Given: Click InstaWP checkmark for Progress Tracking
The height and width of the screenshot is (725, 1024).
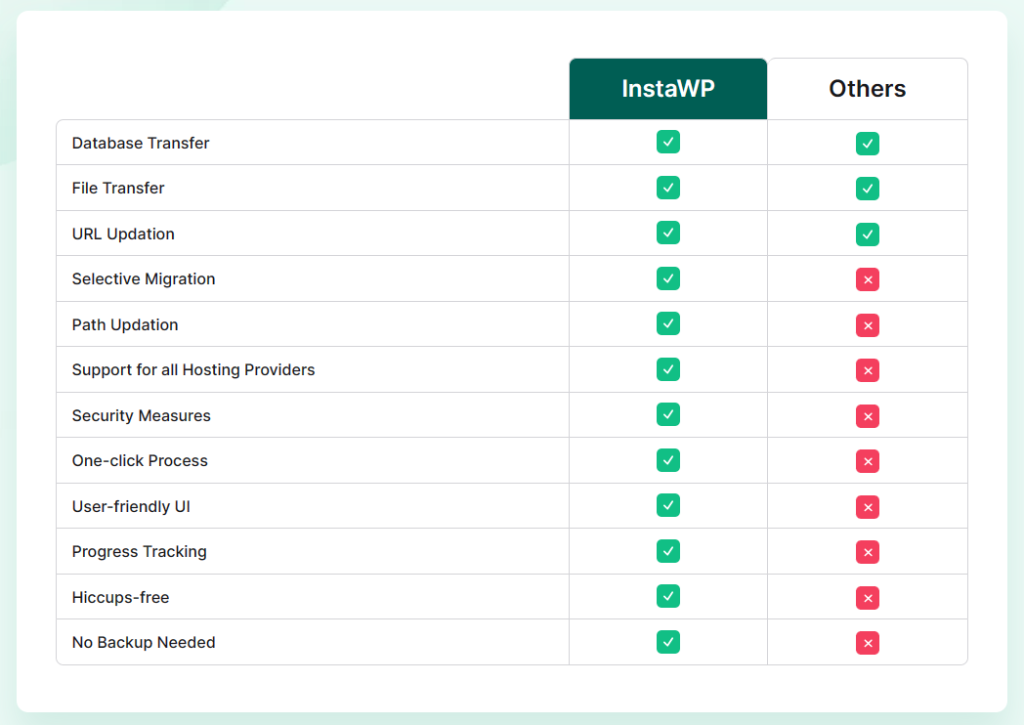Looking at the screenshot, I should [x=668, y=551].
